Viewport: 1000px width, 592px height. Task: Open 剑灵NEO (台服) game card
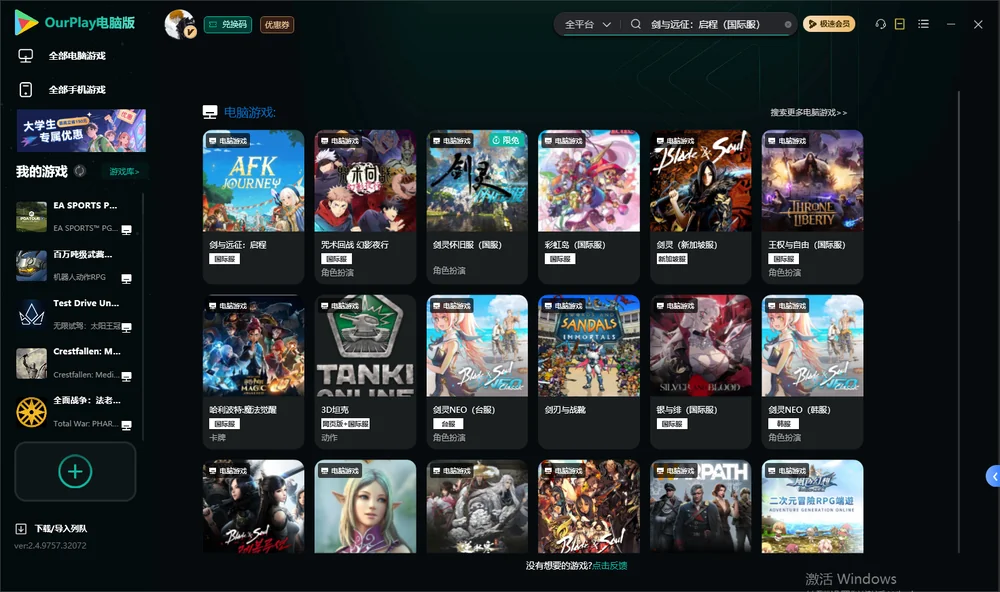(477, 372)
